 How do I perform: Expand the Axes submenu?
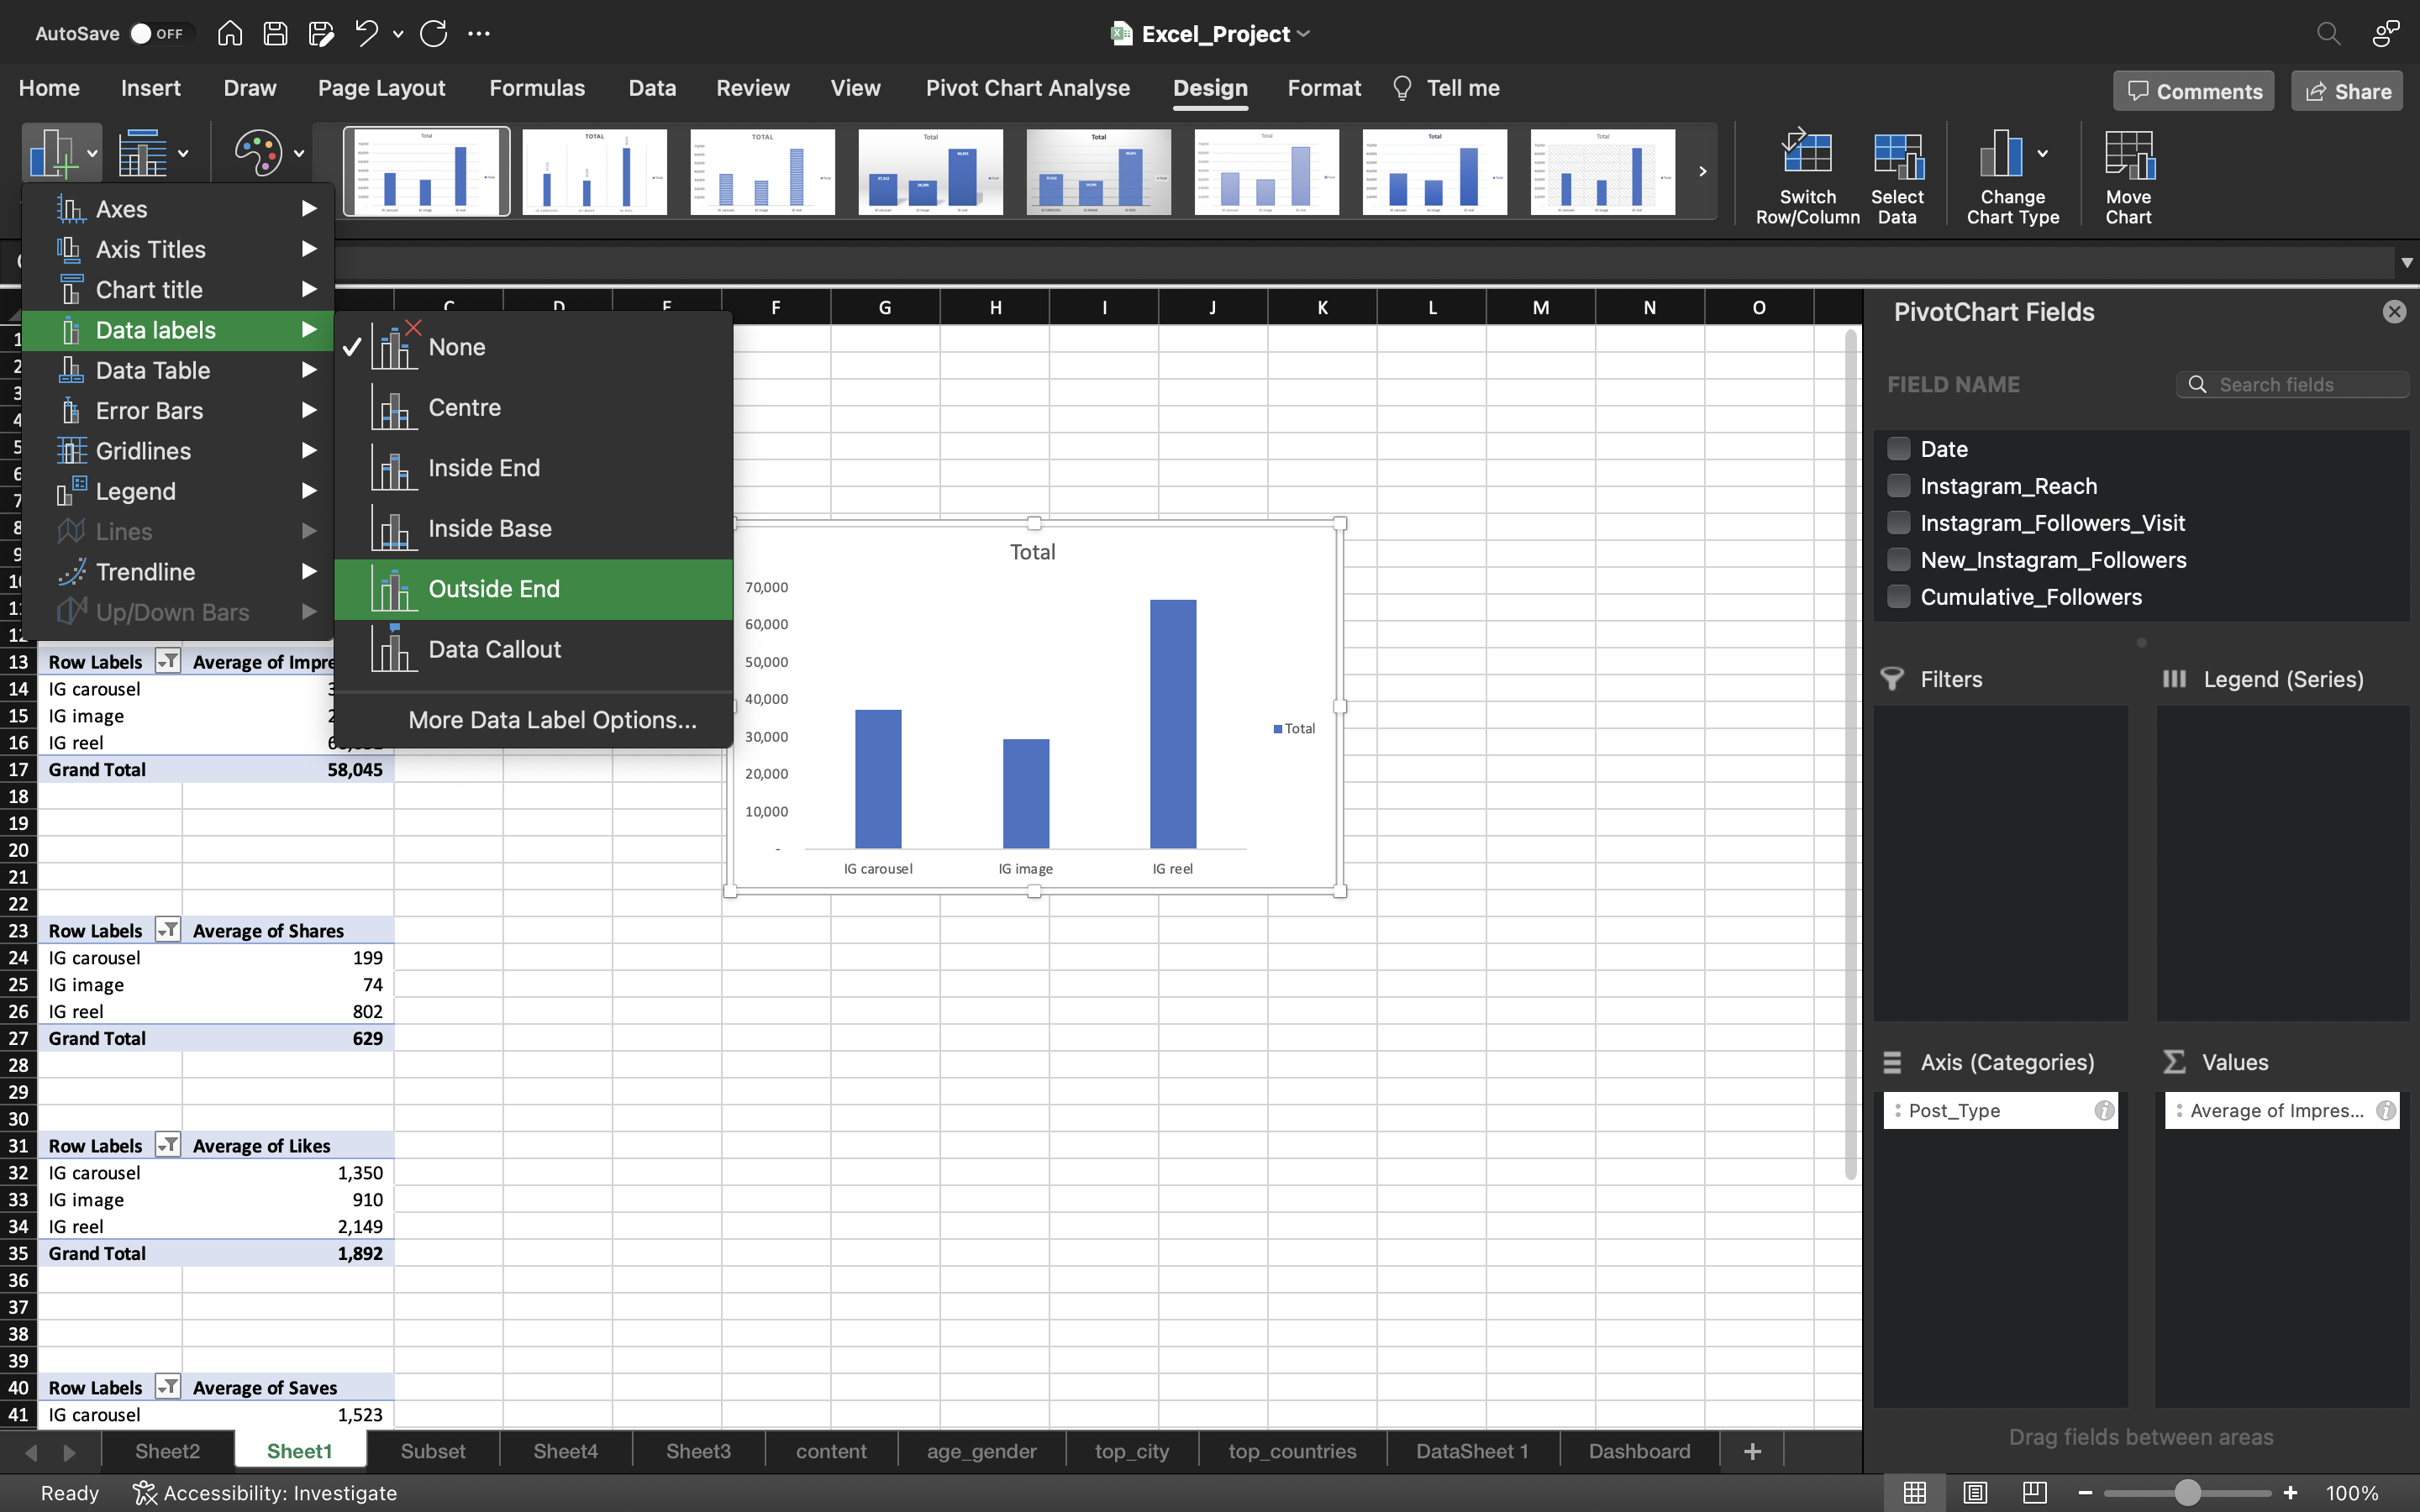pyautogui.click(x=178, y=208)
